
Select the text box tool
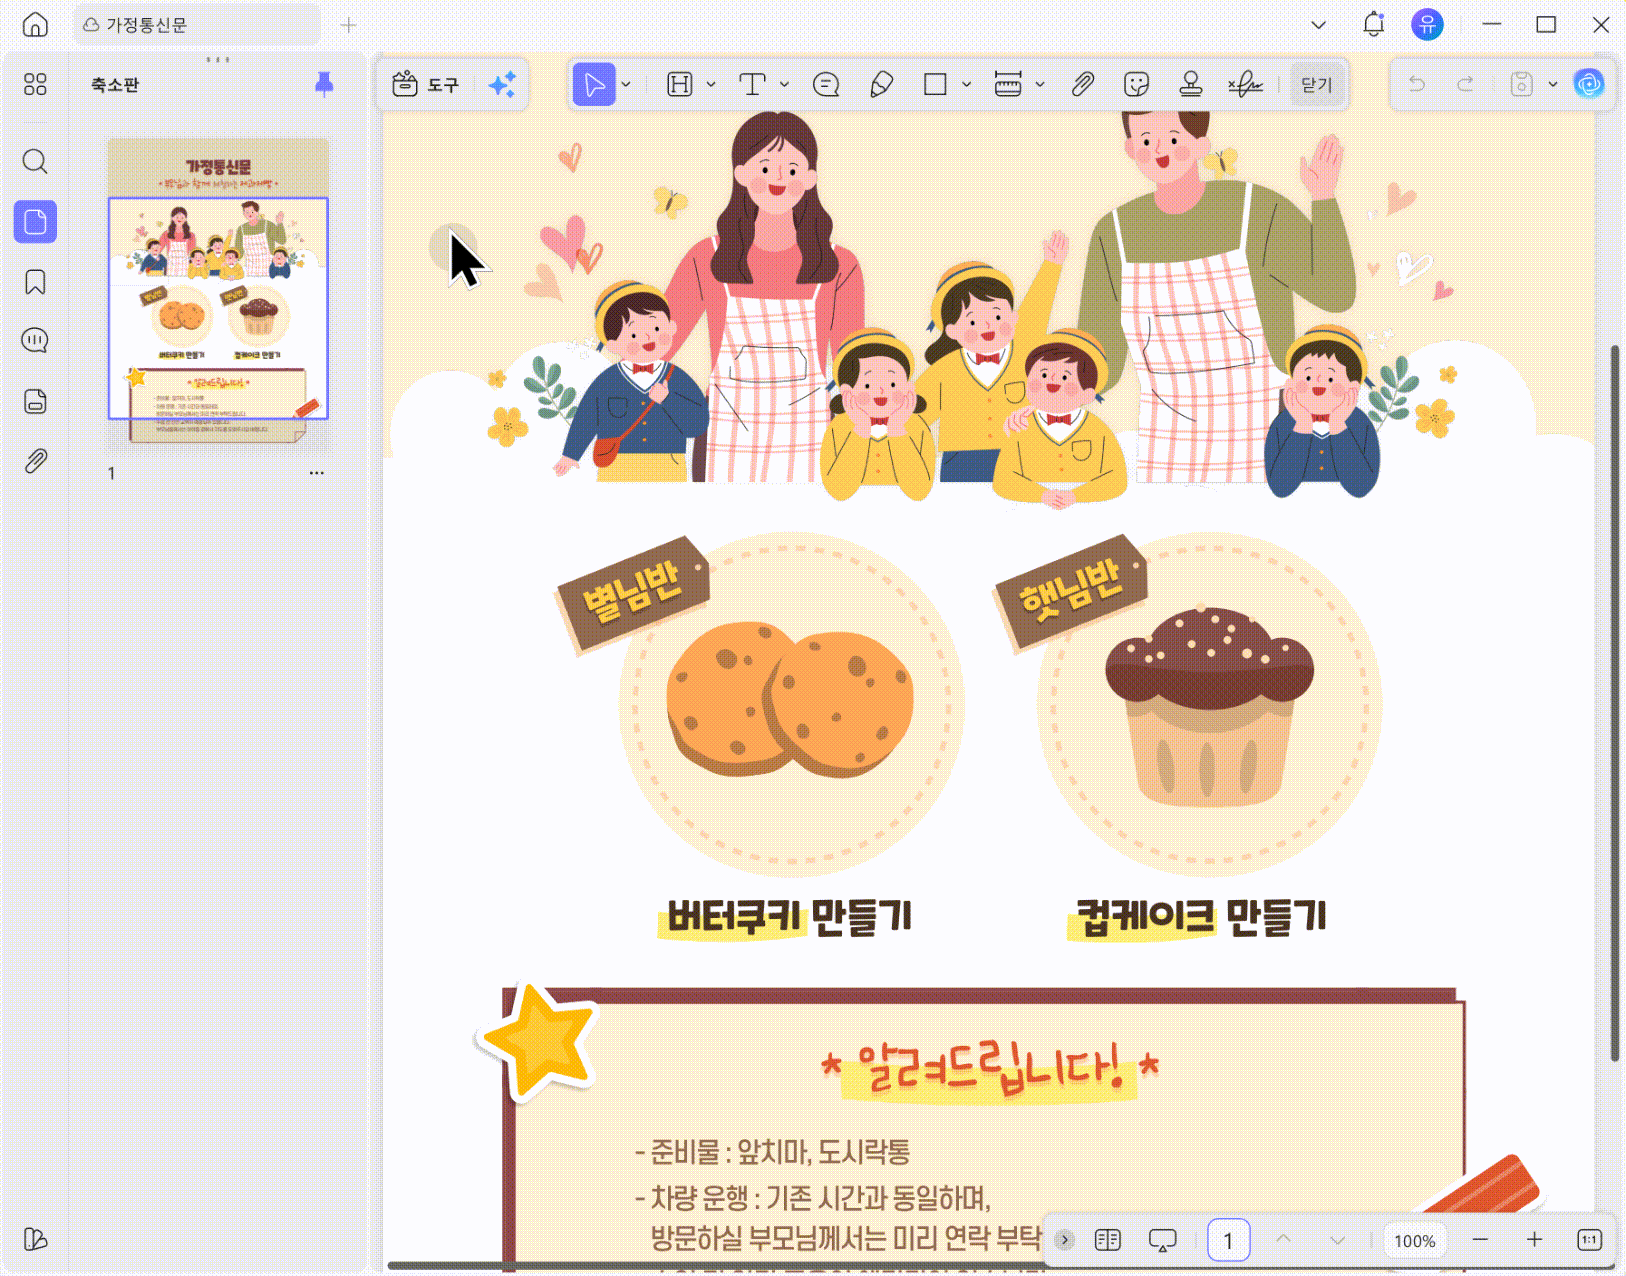tap(752, 84)
